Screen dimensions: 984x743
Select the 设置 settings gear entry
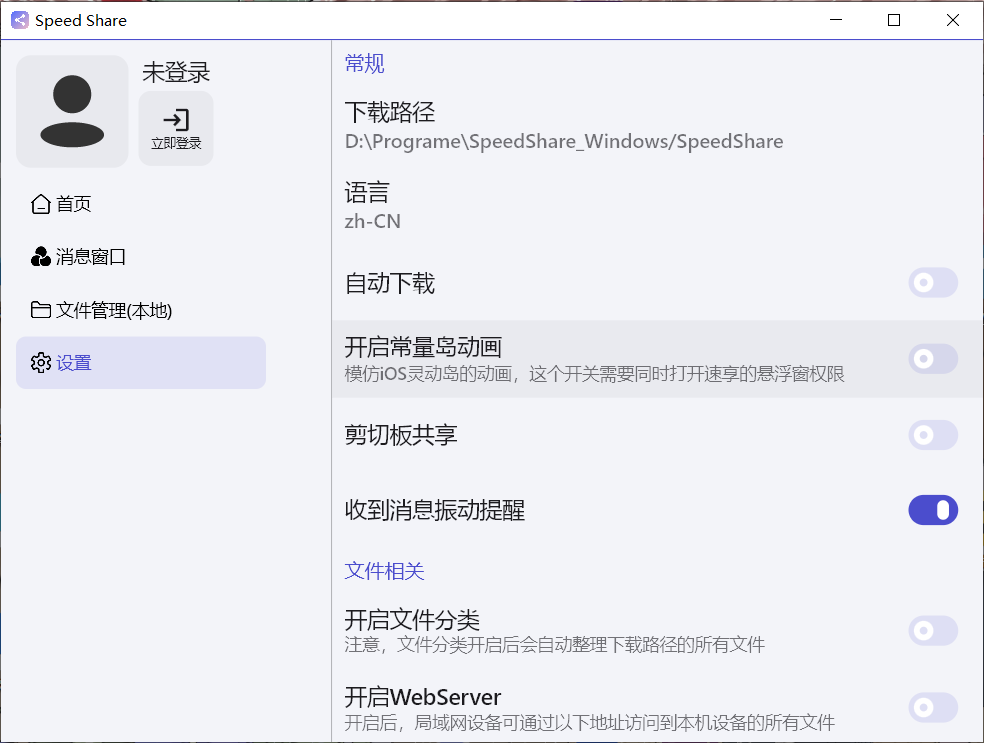point(70,364)
